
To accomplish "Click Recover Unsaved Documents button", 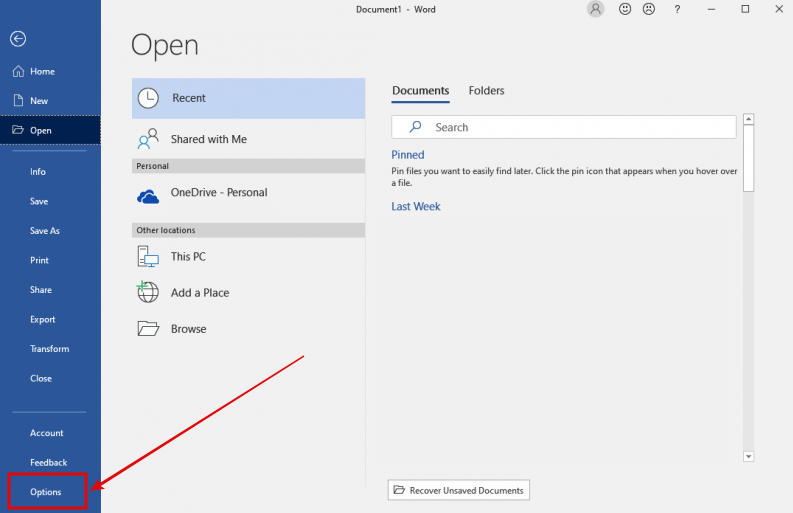I will click(459, 490).
